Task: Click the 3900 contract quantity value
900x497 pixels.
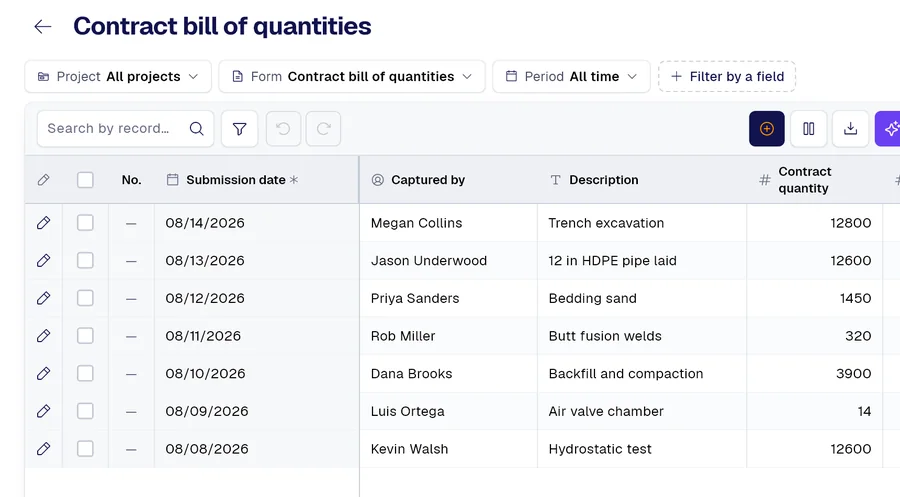Action: pyautogui.click(x=854, y=374)
